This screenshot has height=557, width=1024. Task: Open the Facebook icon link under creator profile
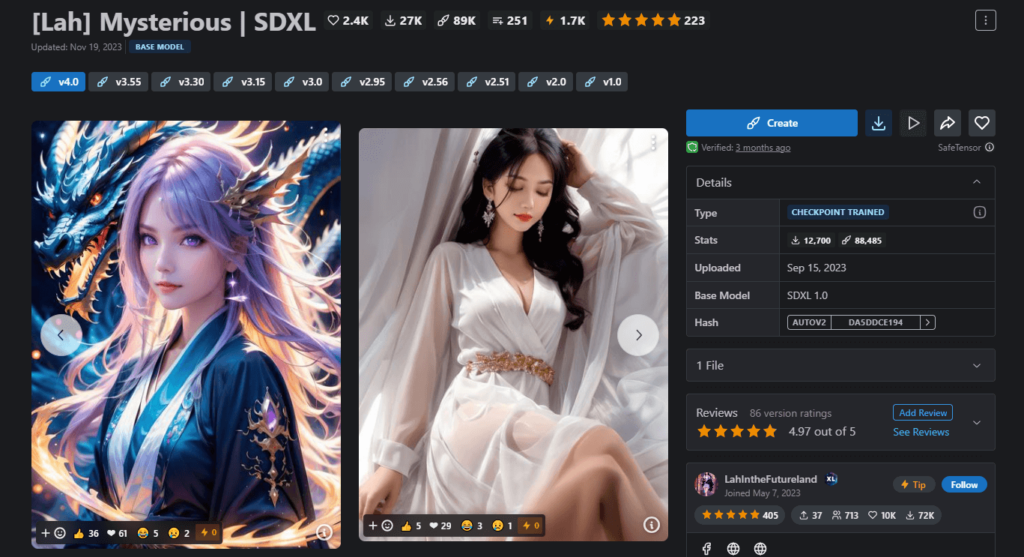pos(705,549)
